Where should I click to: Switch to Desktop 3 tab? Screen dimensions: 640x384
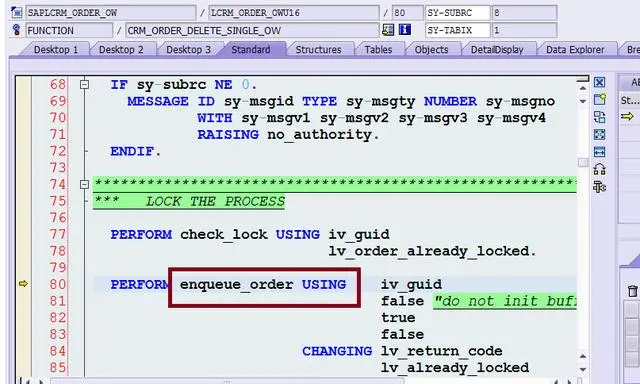(188, 50)
